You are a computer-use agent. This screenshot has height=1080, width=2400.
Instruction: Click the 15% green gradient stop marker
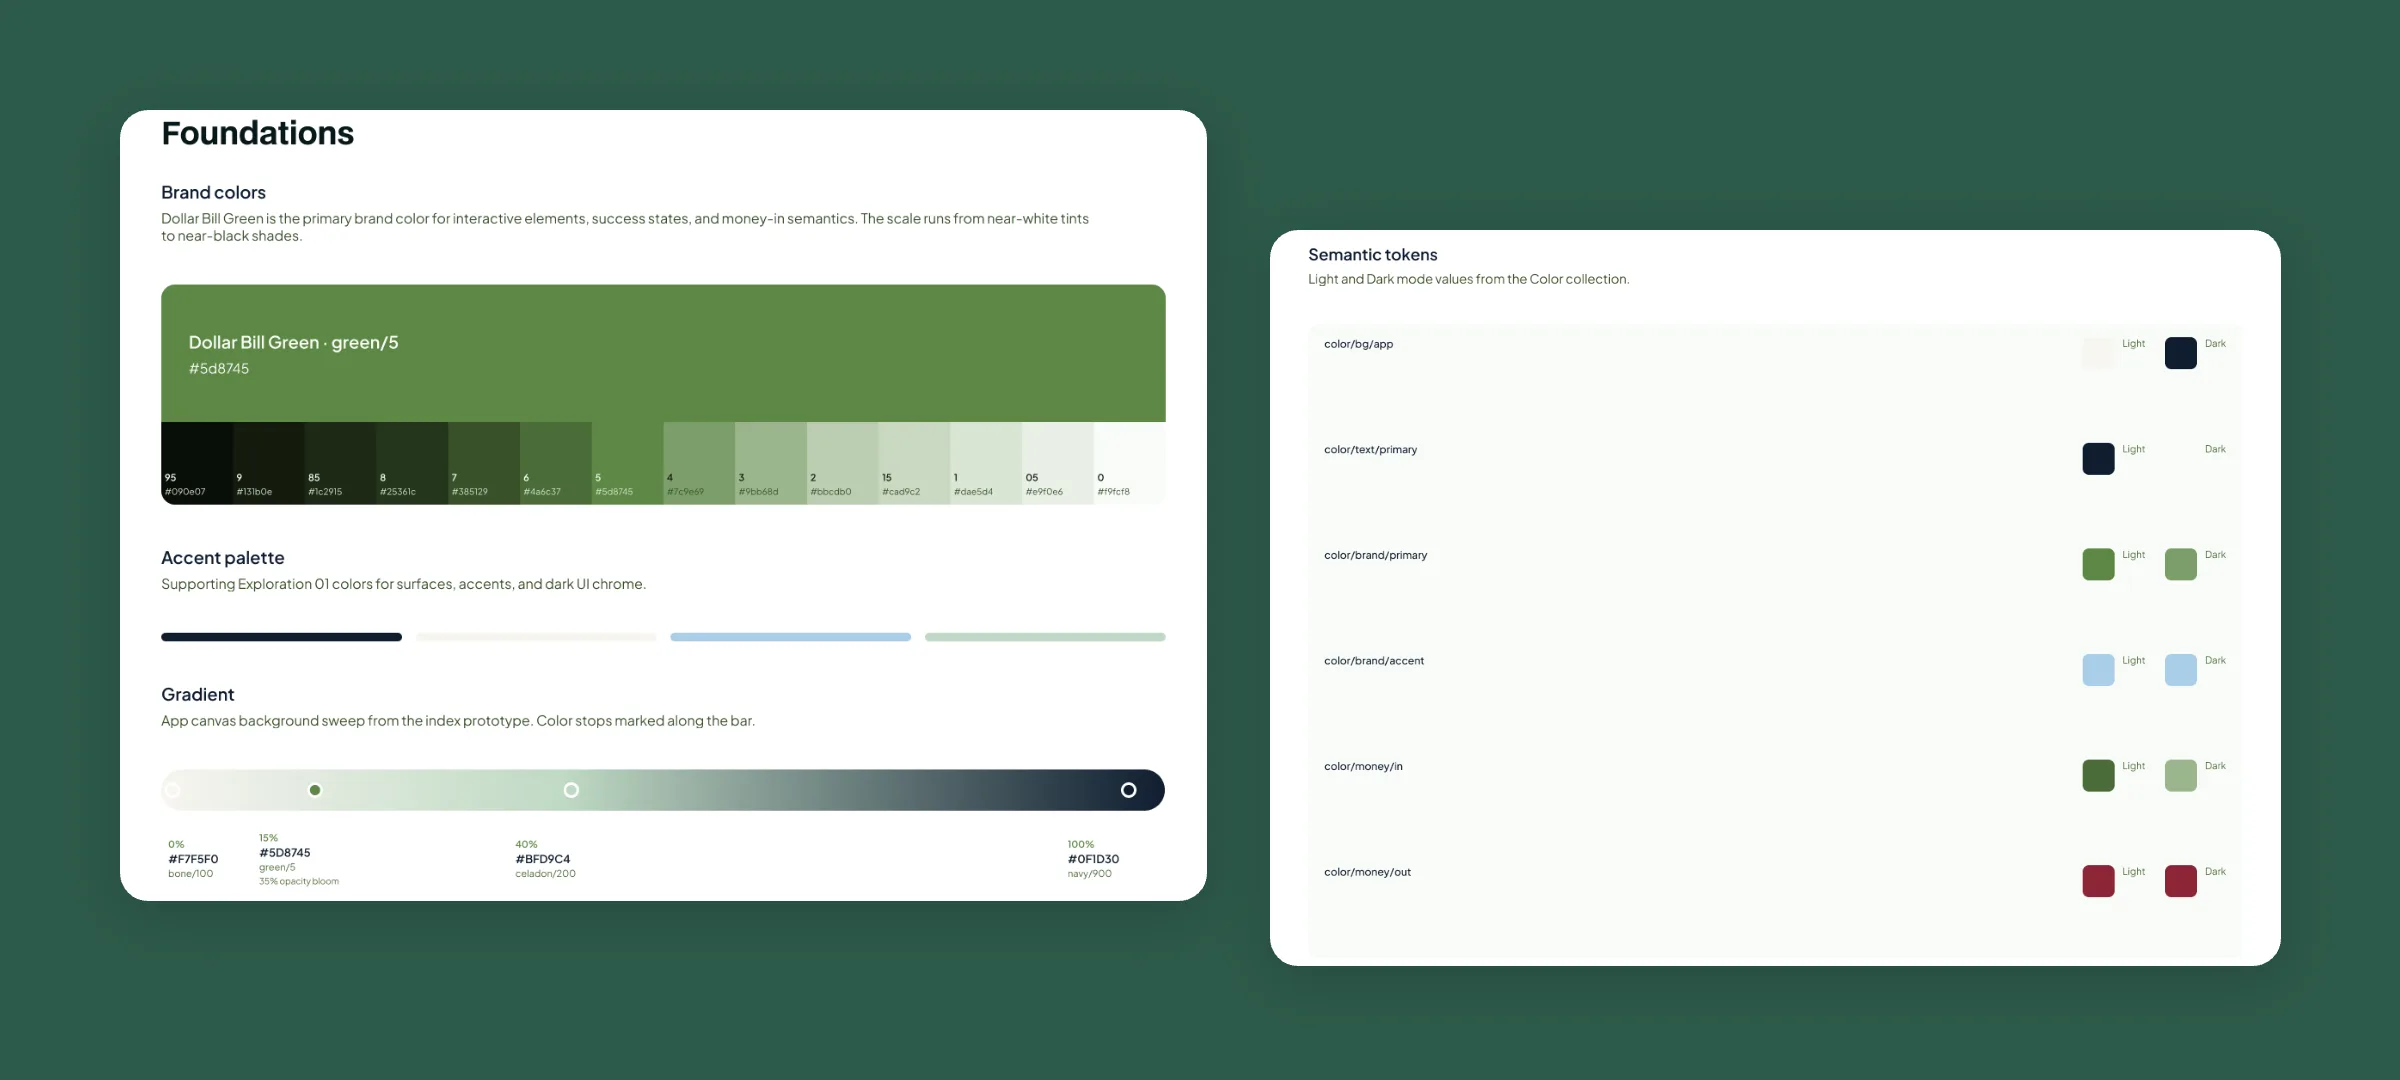pyautogui.click(x=315, y=790)
